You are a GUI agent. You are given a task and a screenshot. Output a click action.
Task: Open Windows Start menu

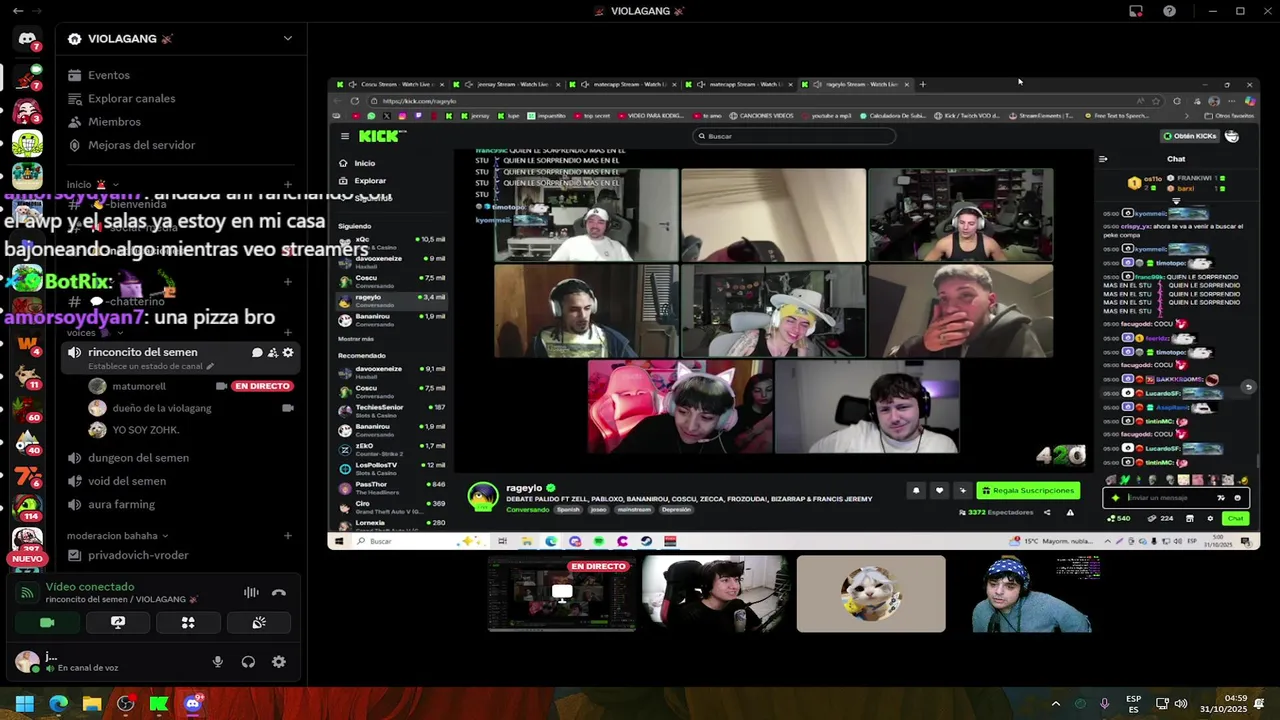pos(25,704)
